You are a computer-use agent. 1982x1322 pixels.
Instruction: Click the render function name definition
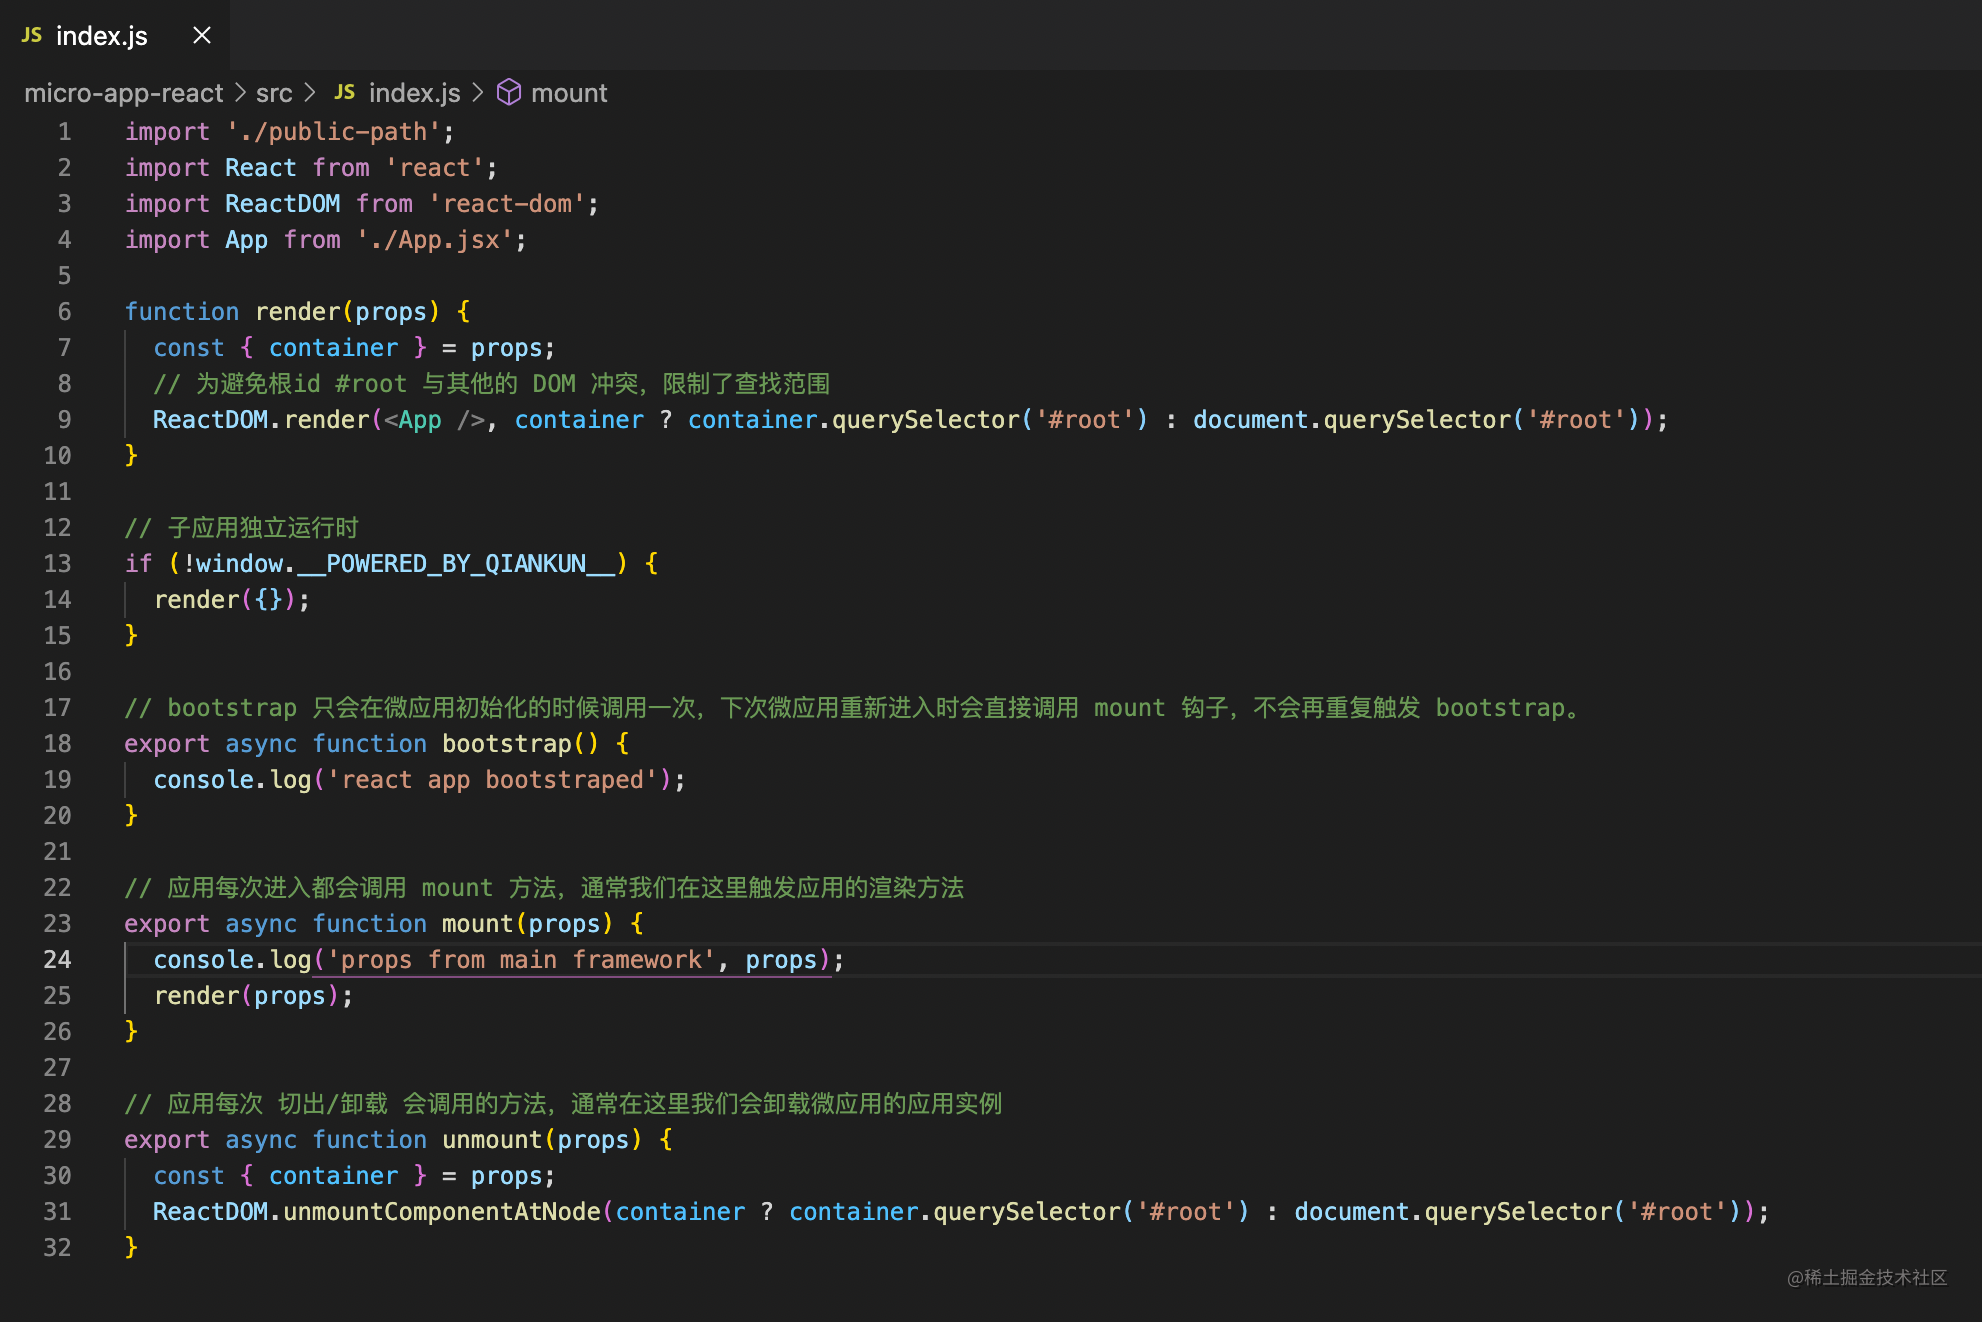297,312
